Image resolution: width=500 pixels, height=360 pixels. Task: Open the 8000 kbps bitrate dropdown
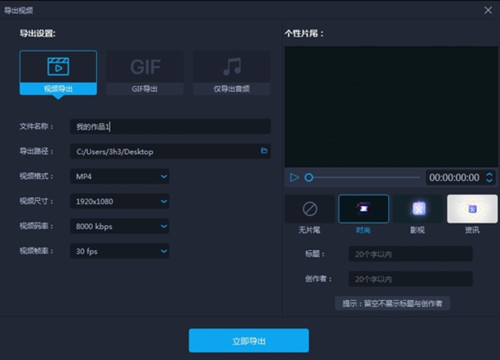click(x=120, y=226)
